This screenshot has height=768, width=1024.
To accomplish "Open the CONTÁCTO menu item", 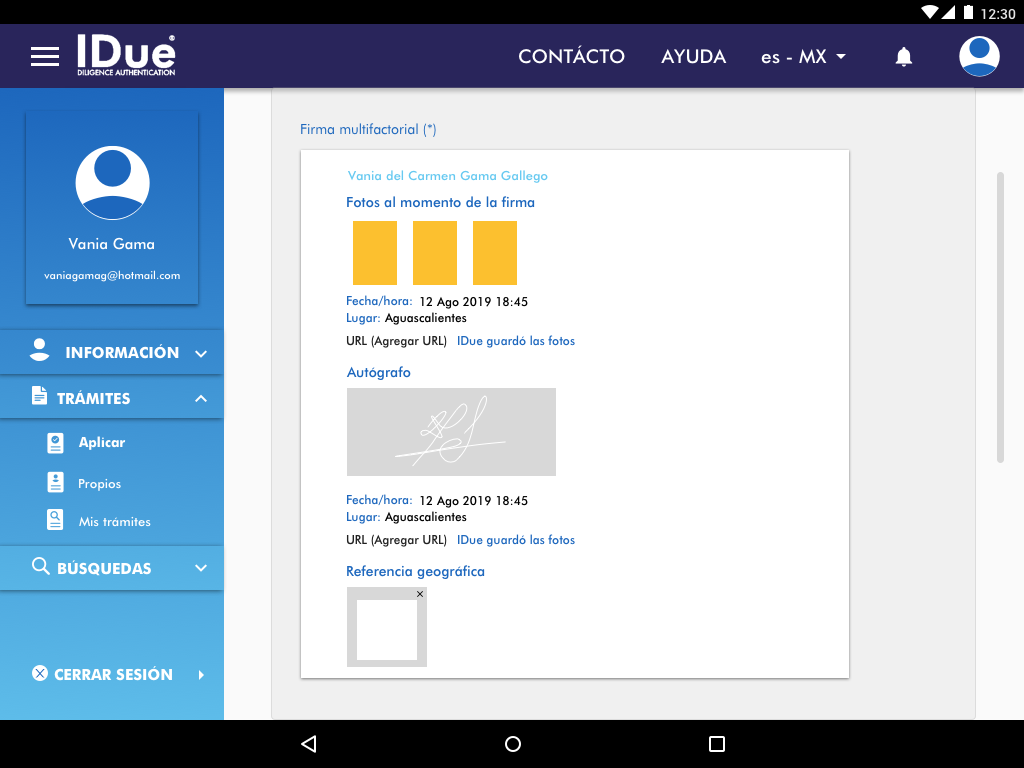I will 571,57.
